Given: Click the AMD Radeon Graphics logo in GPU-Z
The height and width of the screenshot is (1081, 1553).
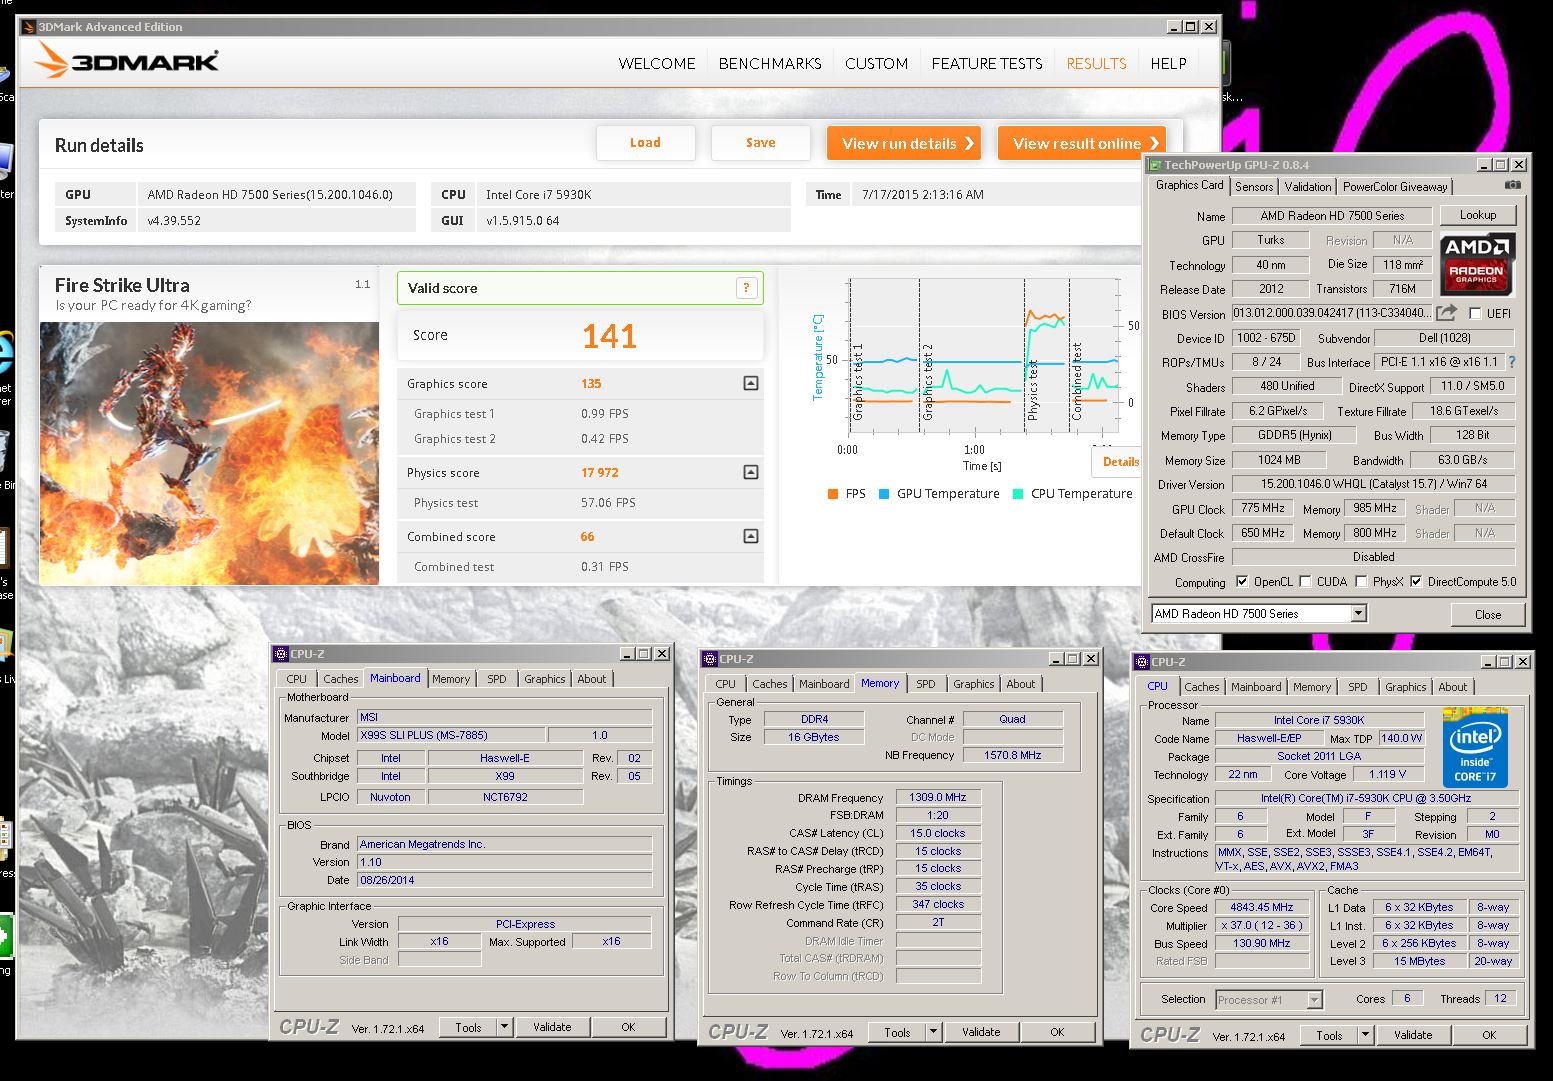Looking at the screenshot, I should tap(1477, 263).
